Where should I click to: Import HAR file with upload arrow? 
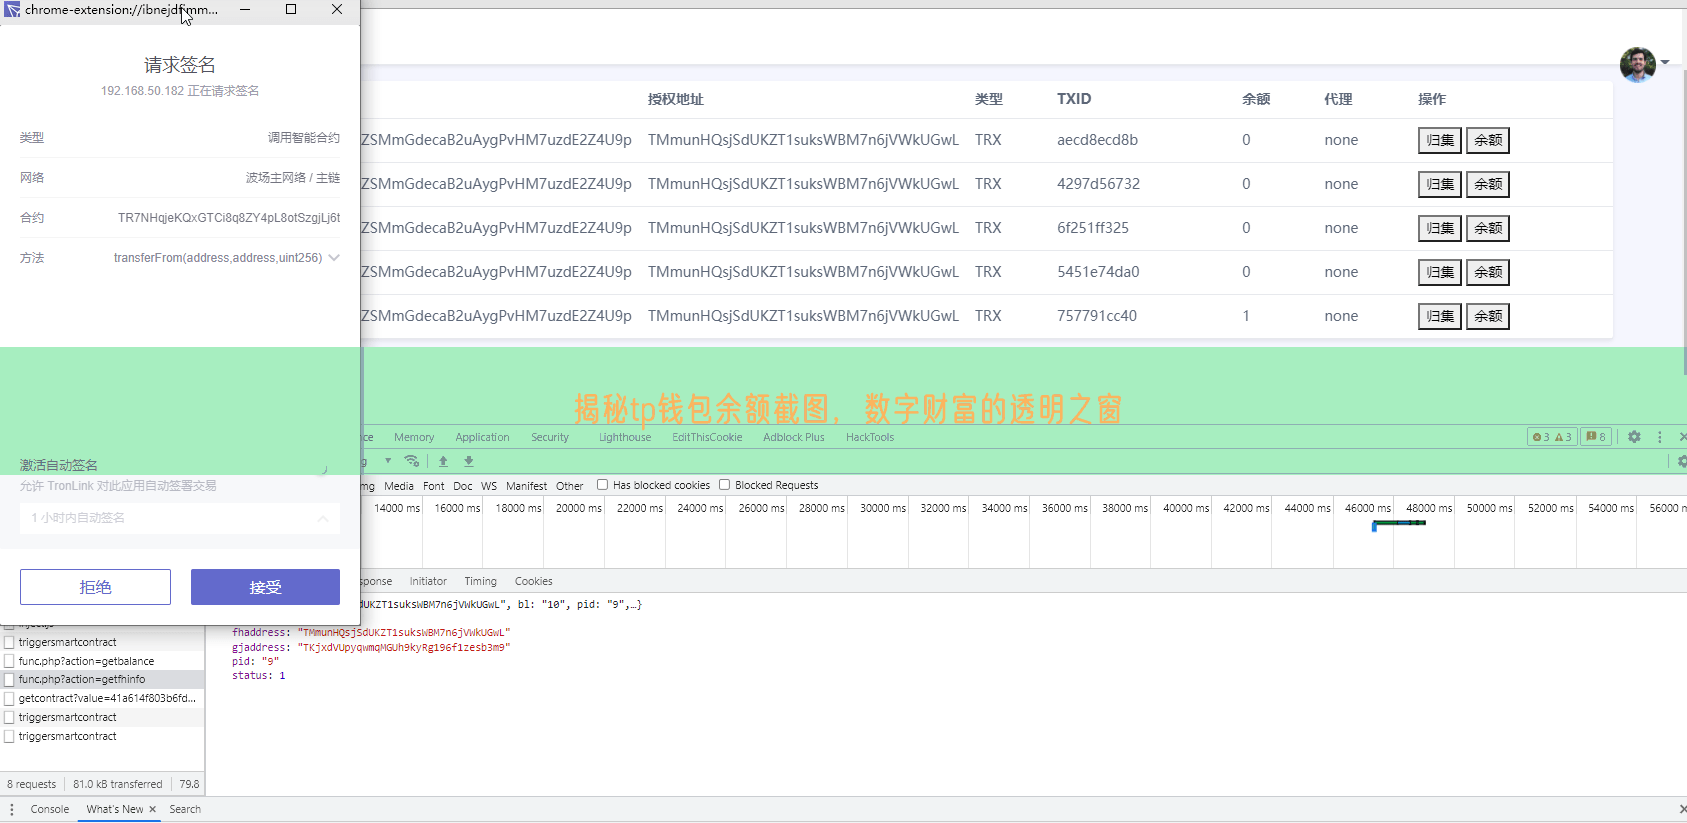click(443, 461)
